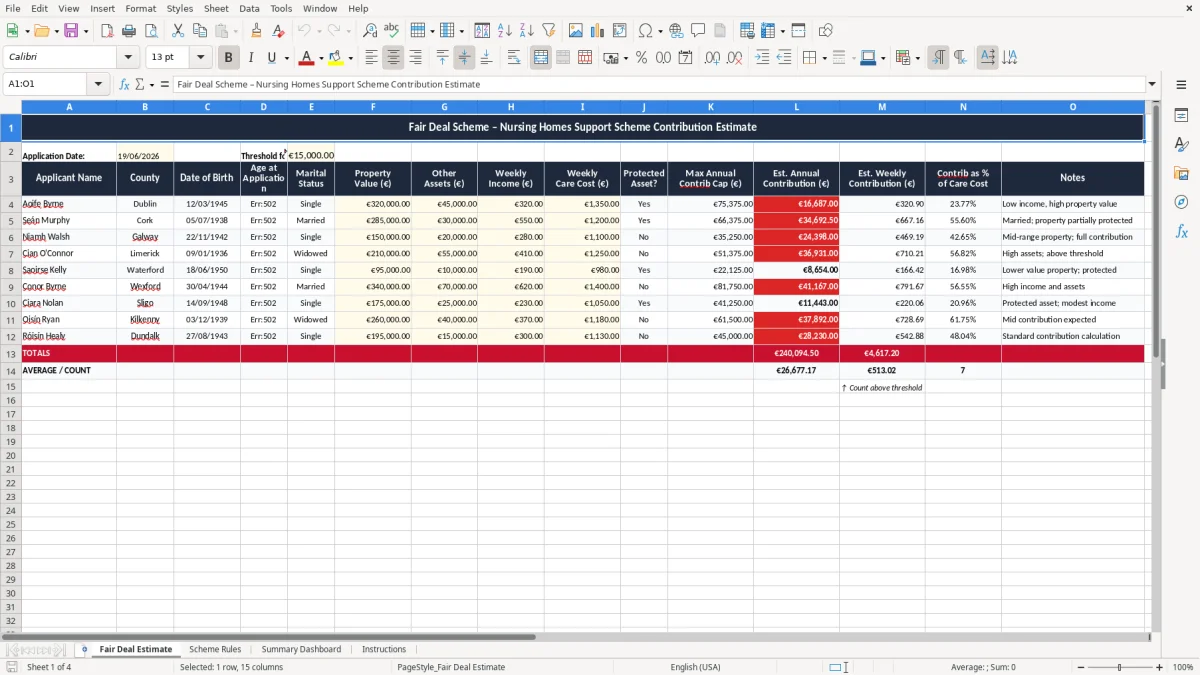
Task: Click the font color red swatch
Action: 307,58
